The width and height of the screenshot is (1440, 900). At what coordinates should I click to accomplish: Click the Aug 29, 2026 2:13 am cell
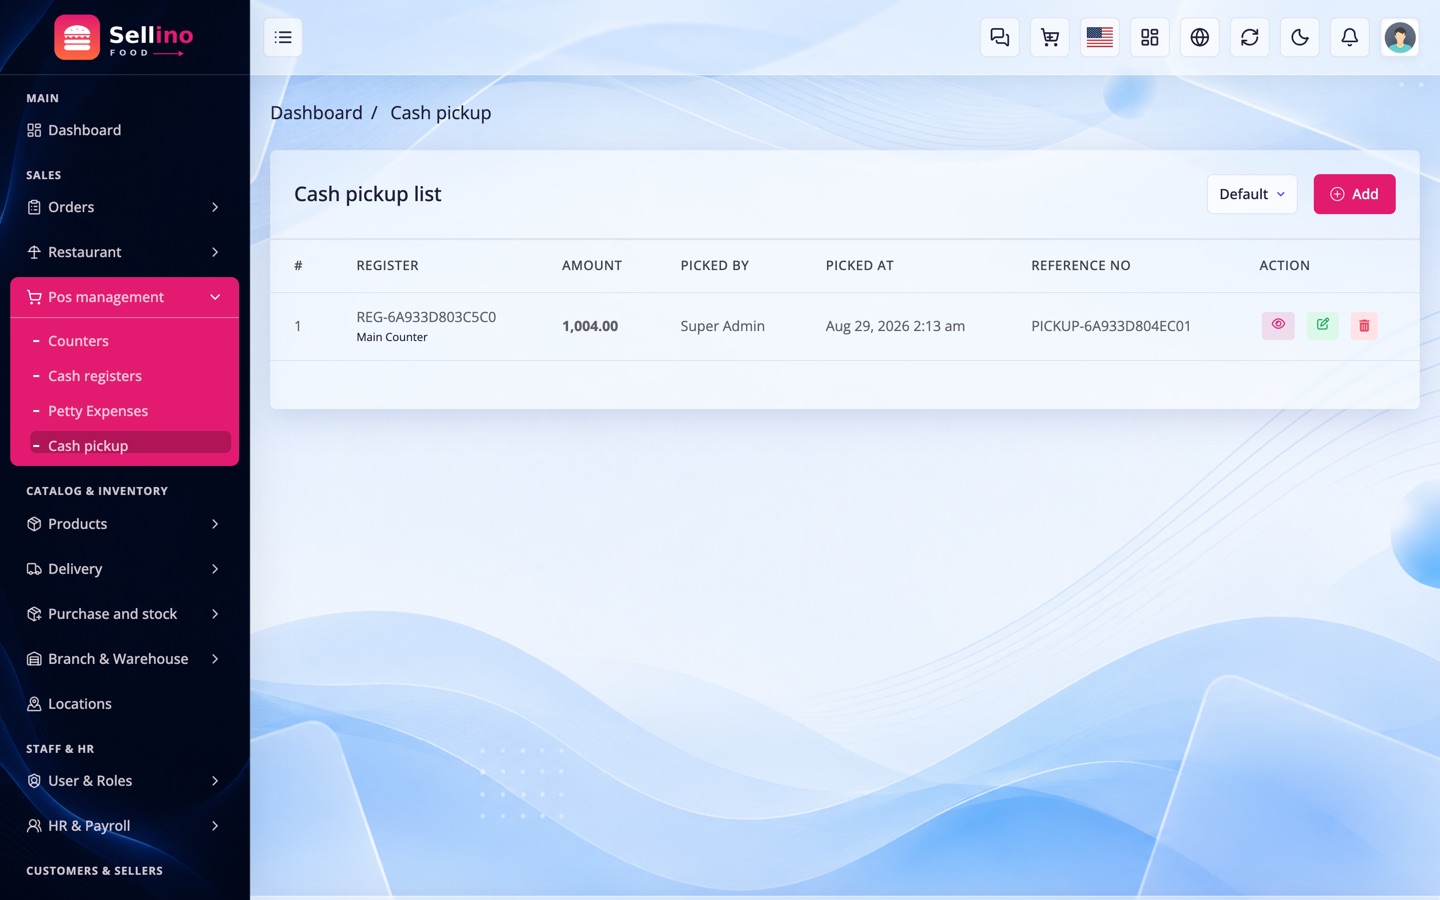(895, 326)
